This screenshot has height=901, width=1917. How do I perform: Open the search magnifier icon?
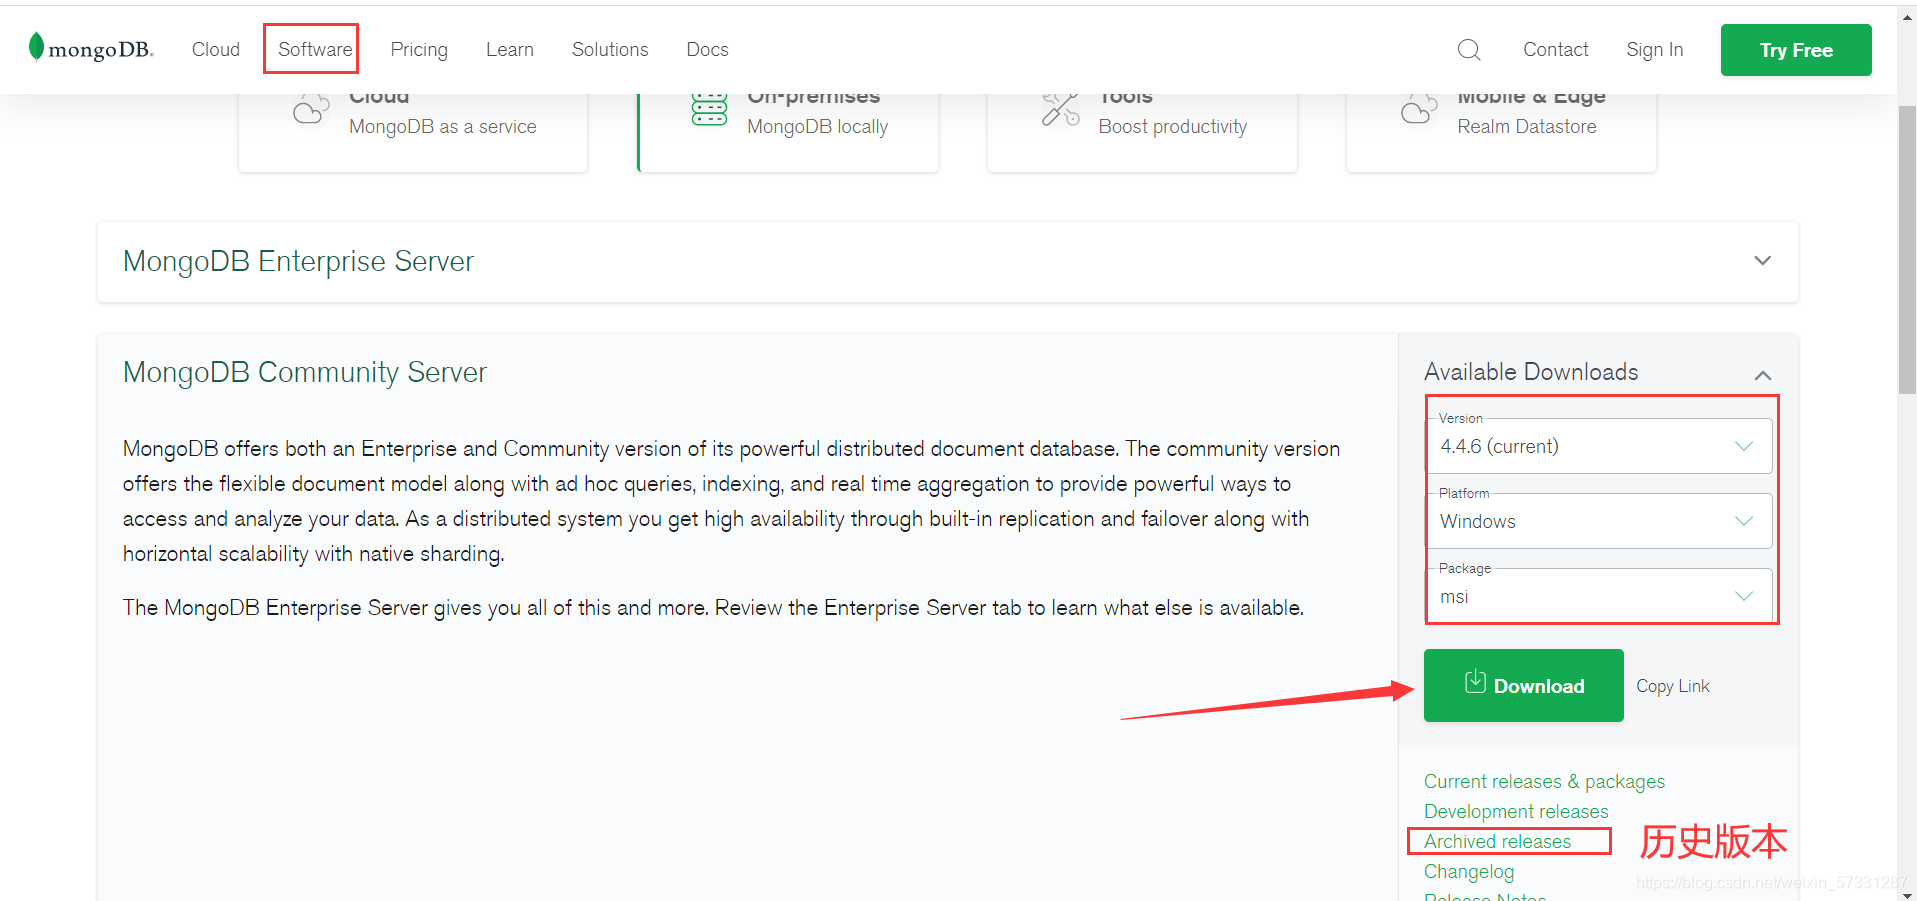(1468, 50)
